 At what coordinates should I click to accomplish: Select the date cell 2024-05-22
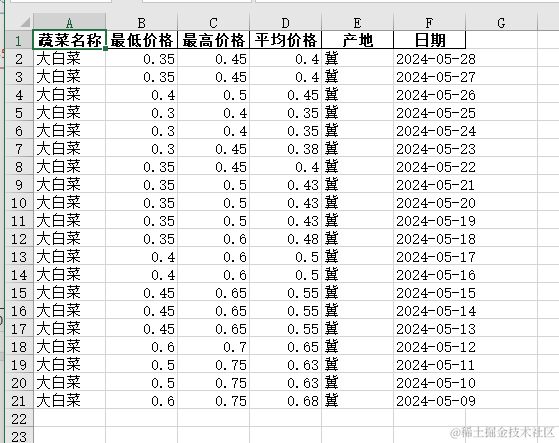pos(430,166)
